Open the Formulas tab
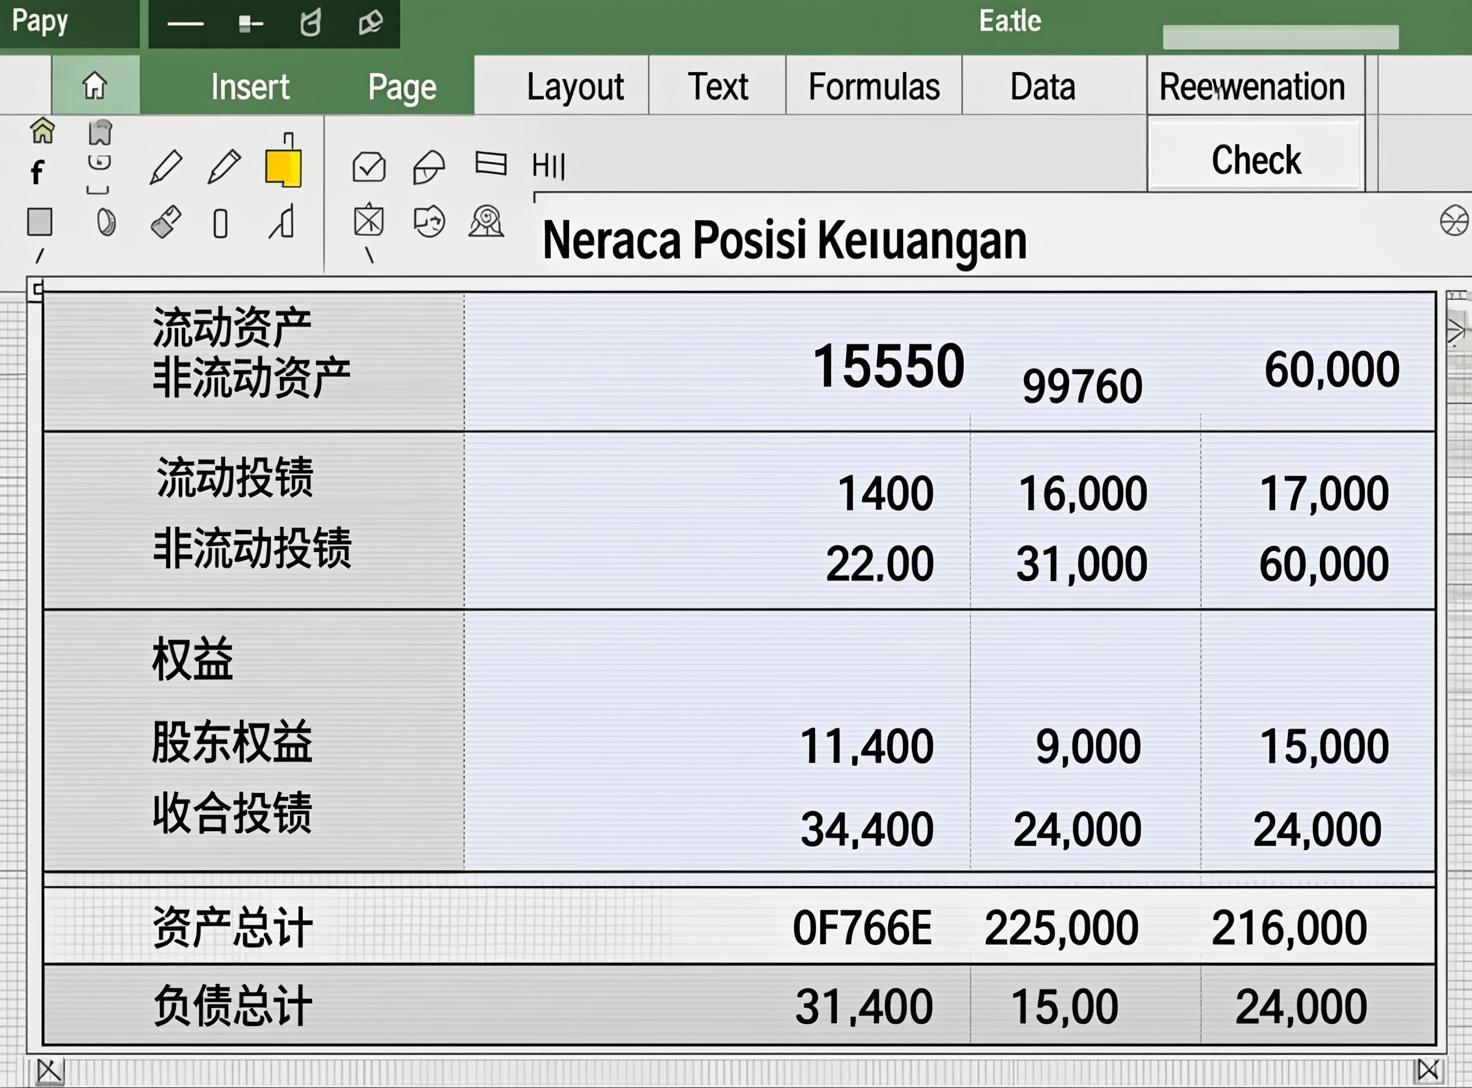The width and height of the screenshot is (1472, 1088). tap(874, 87)
